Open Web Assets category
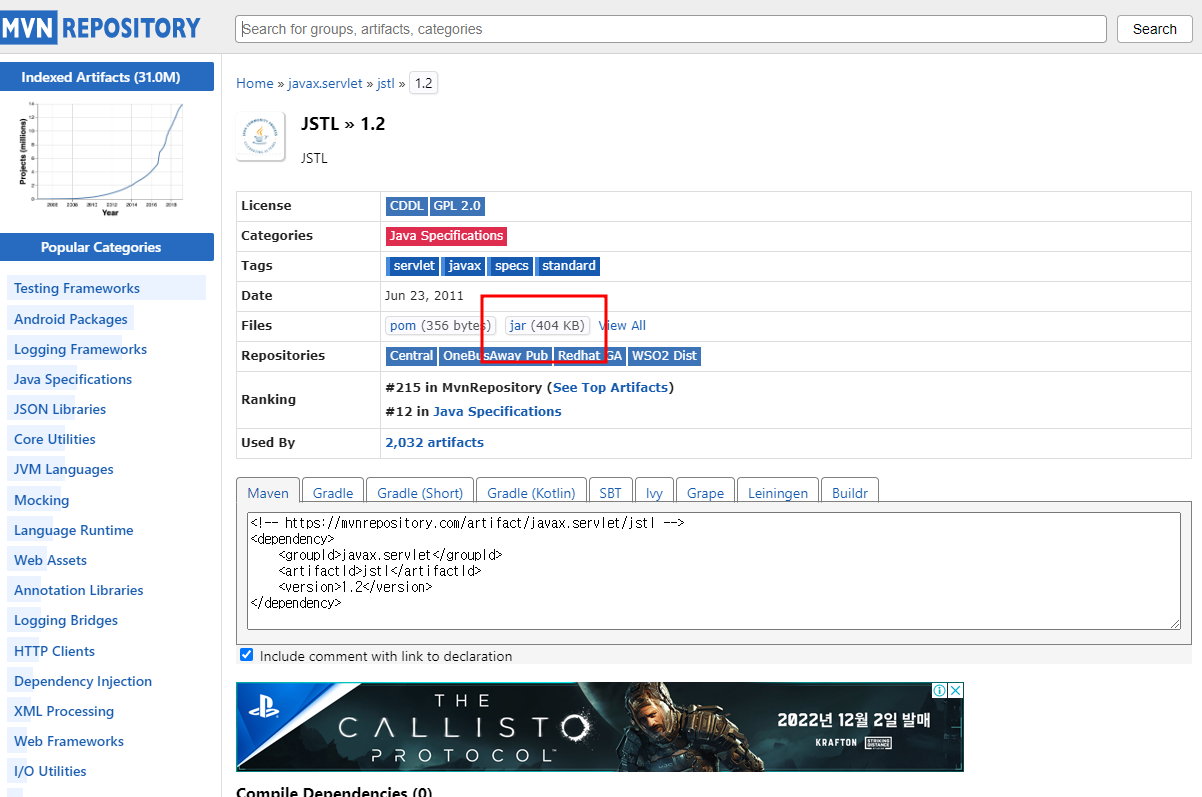The image size is (1202, 797). point(50,560)
